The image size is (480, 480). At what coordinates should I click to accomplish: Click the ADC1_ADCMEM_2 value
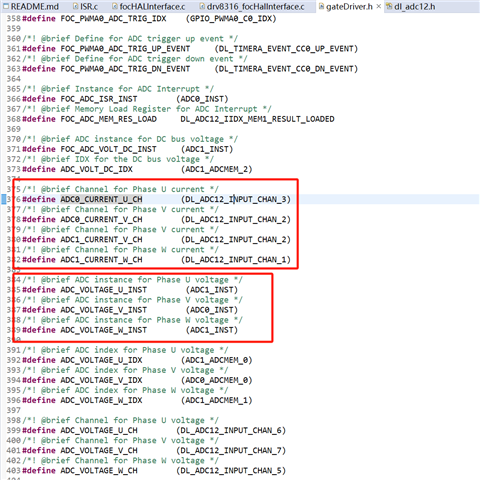(x=217, y=169)
